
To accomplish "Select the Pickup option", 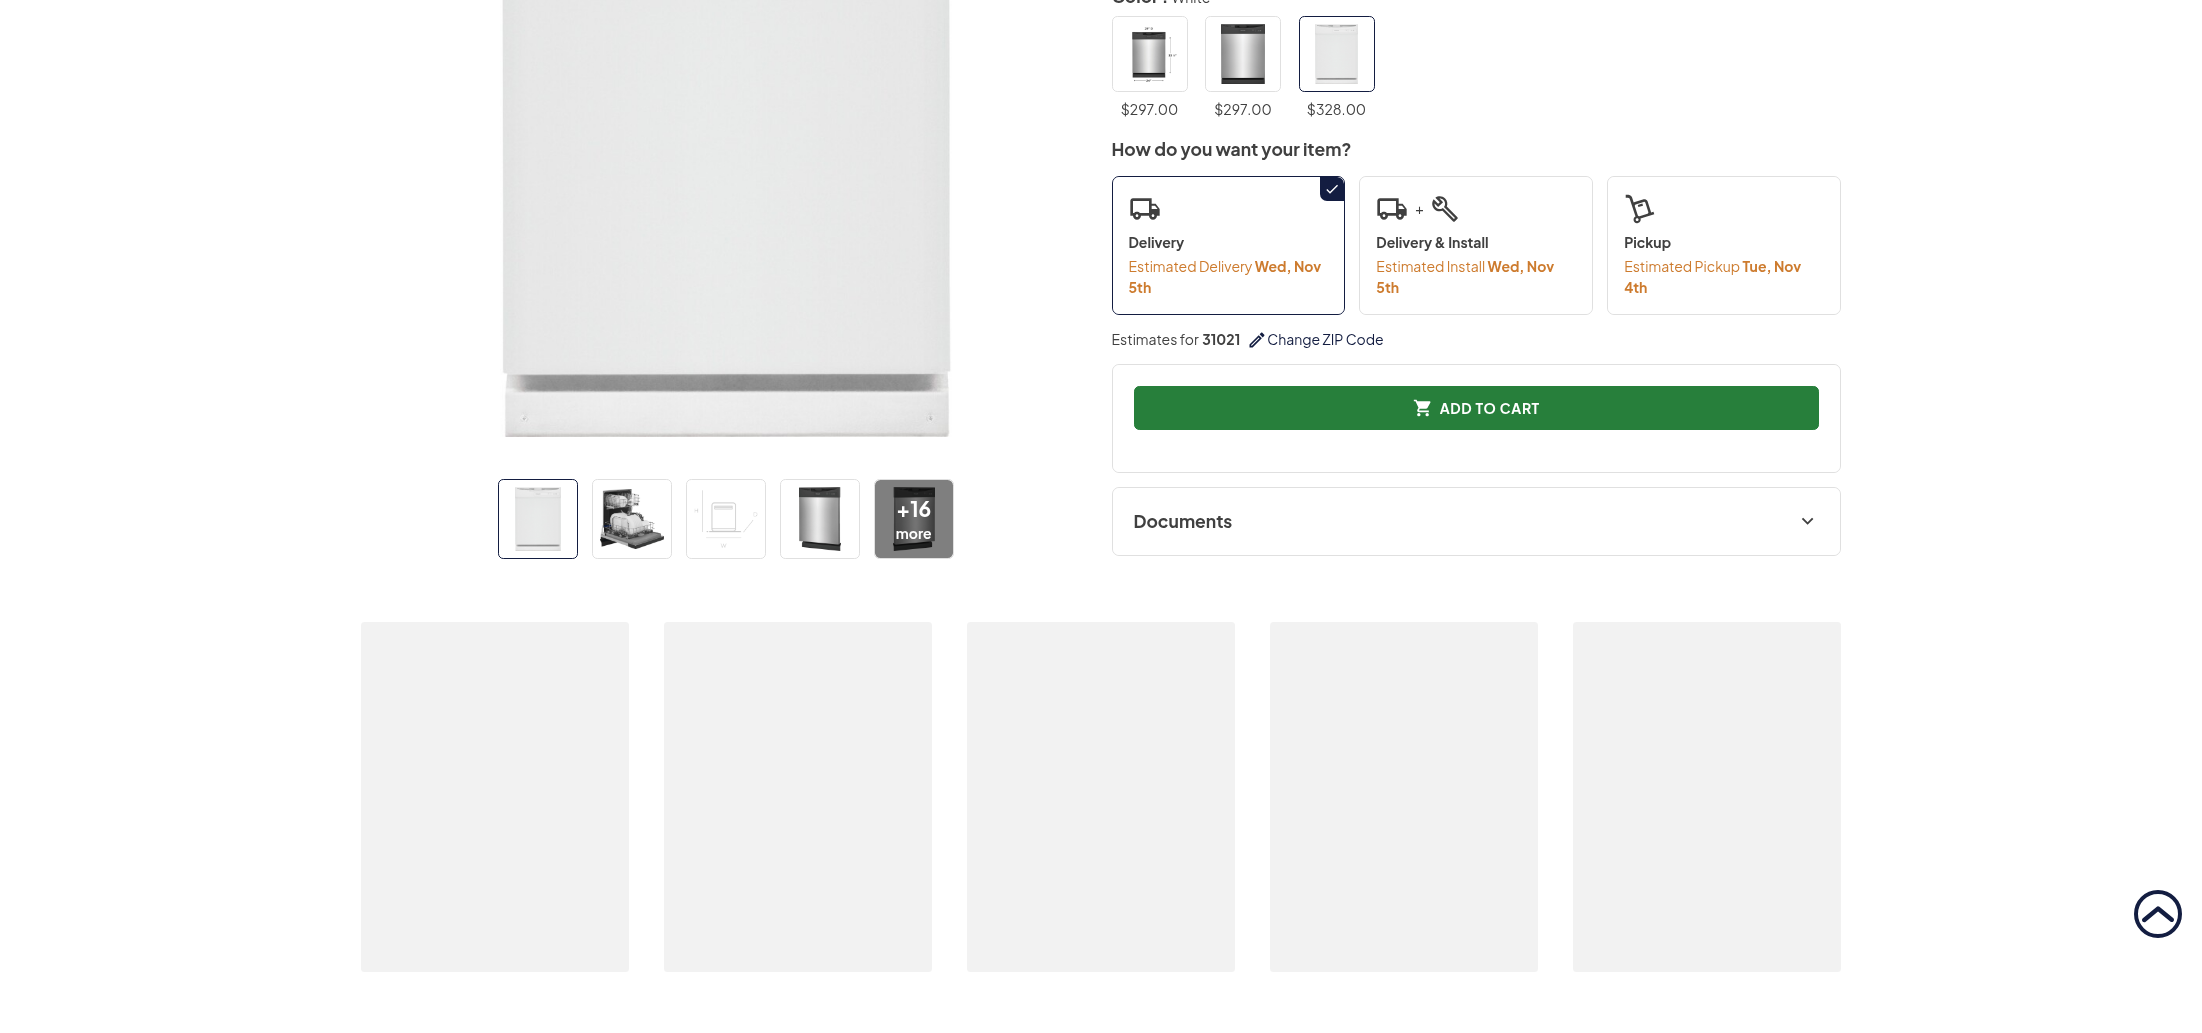I will pyautogui.click(x=1722, y=246).
